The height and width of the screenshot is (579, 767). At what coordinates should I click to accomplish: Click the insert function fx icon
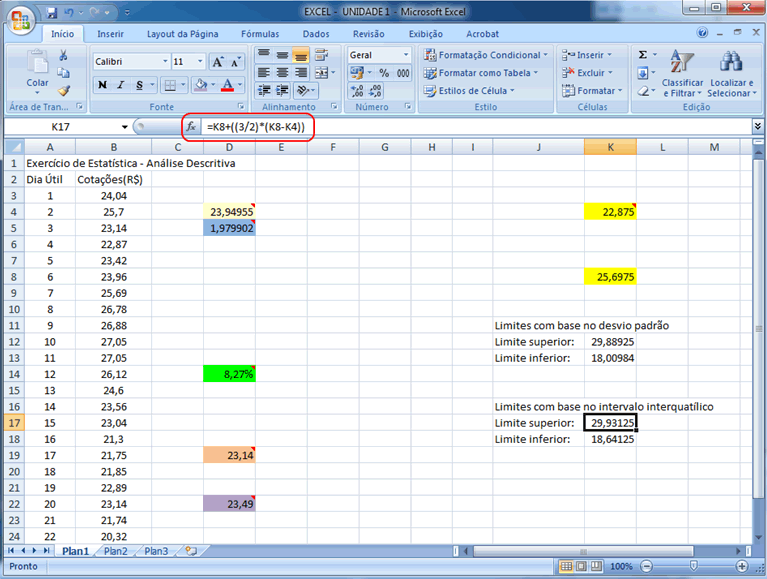(x=191, y=127)
